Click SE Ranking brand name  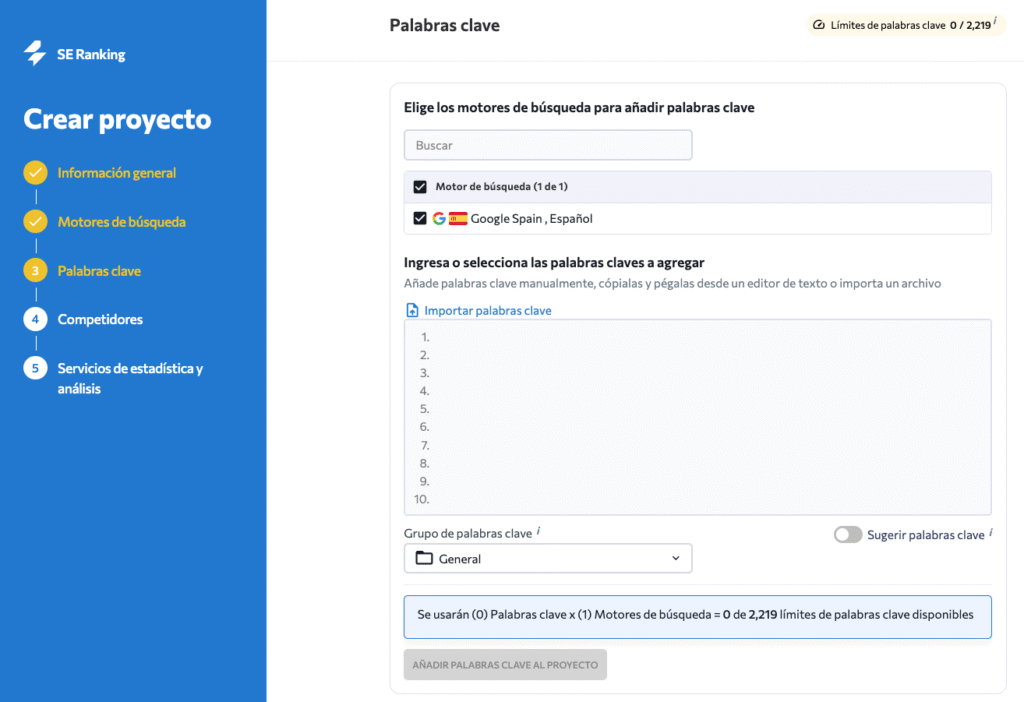91,54
